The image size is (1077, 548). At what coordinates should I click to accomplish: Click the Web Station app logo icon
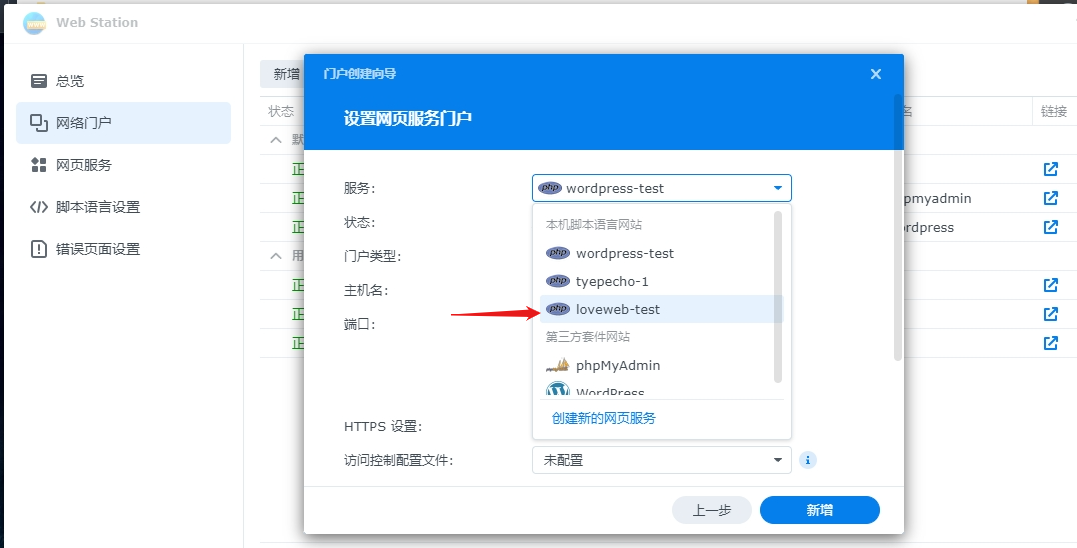click(x=34, y=23)
